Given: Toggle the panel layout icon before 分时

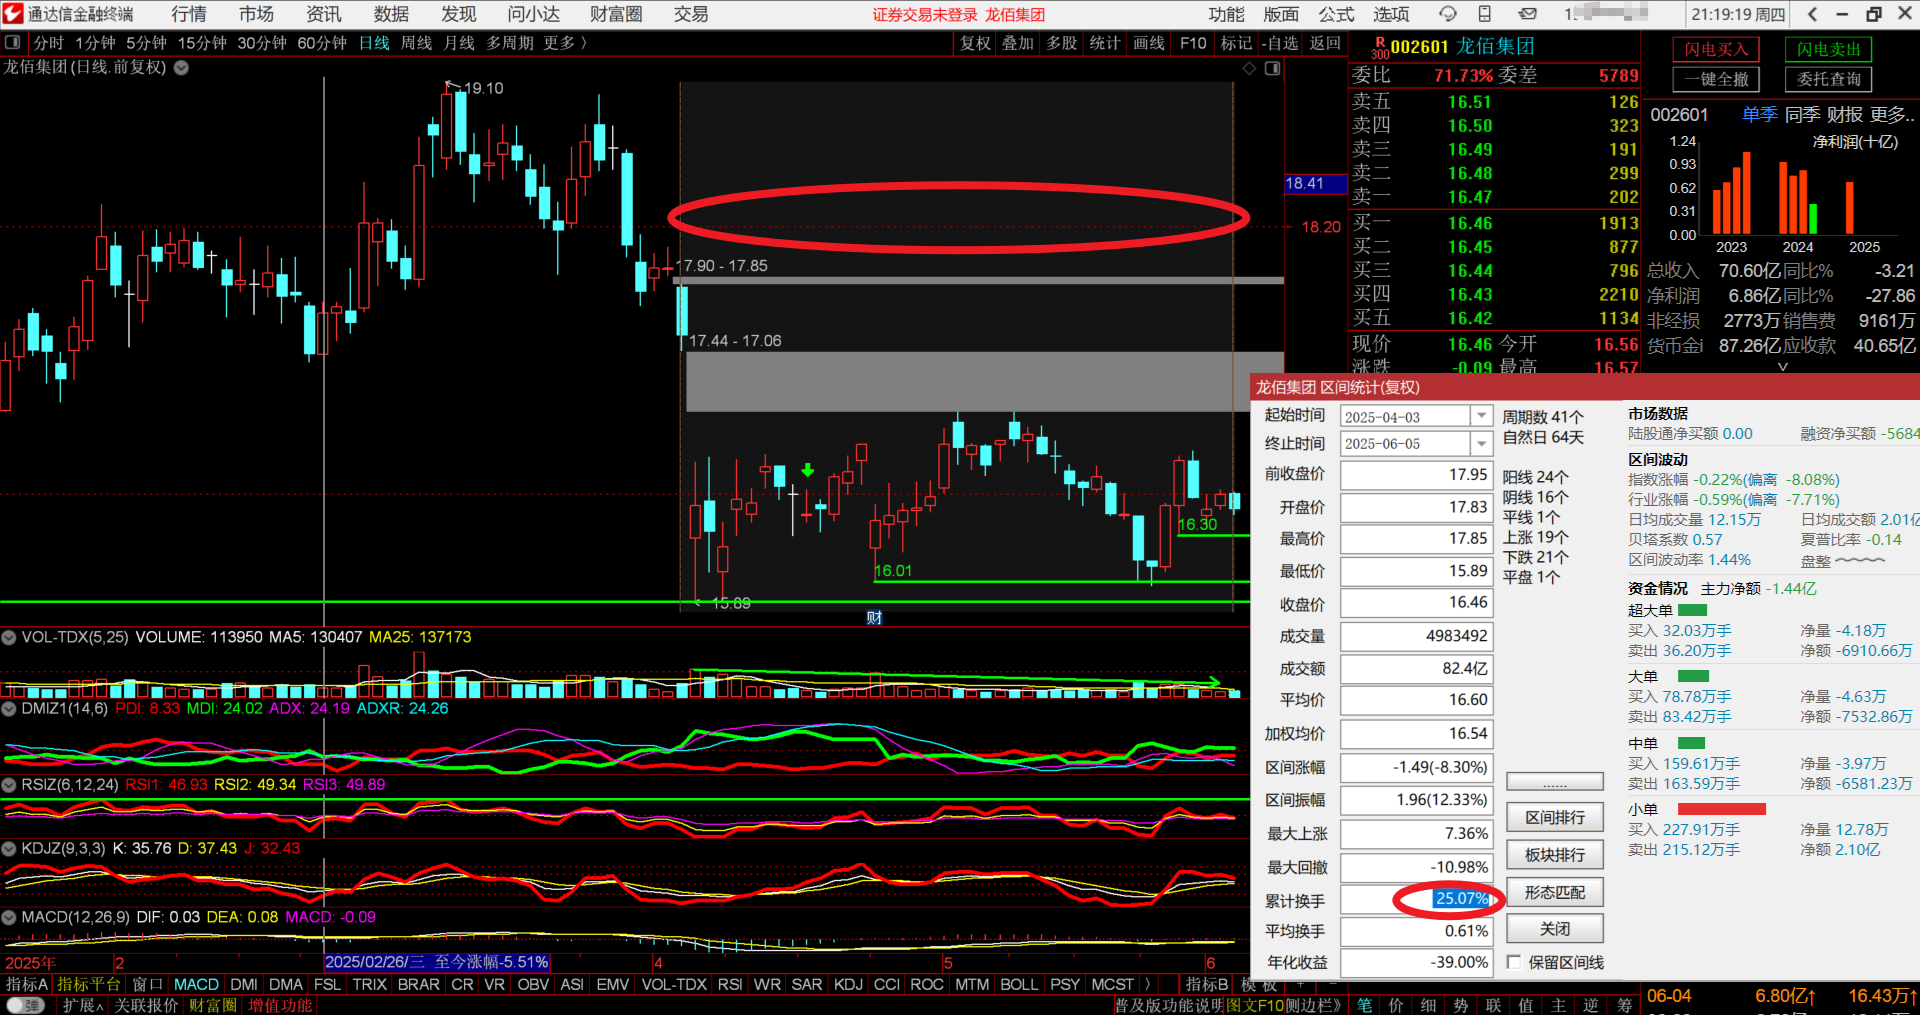Looking at the screenshot, I should pos(13,43).
